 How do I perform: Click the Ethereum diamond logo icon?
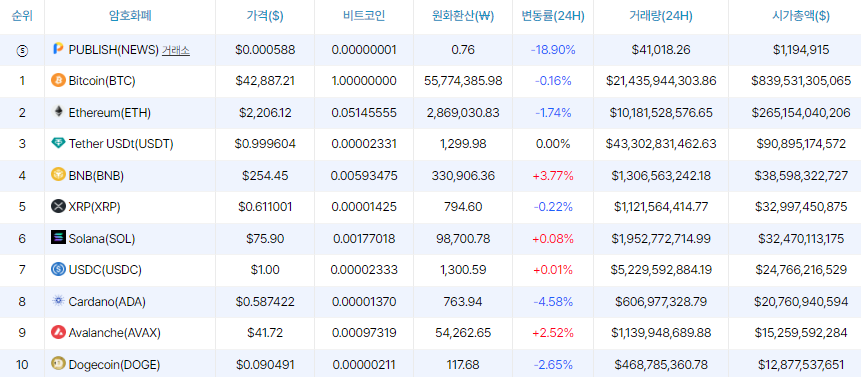coord(58,112)
